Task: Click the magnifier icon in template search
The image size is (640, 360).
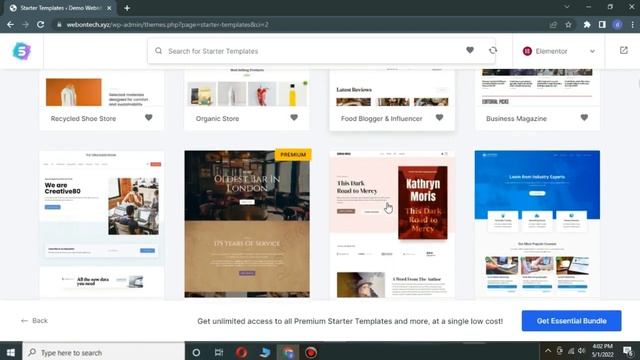Action: point(158,51)
